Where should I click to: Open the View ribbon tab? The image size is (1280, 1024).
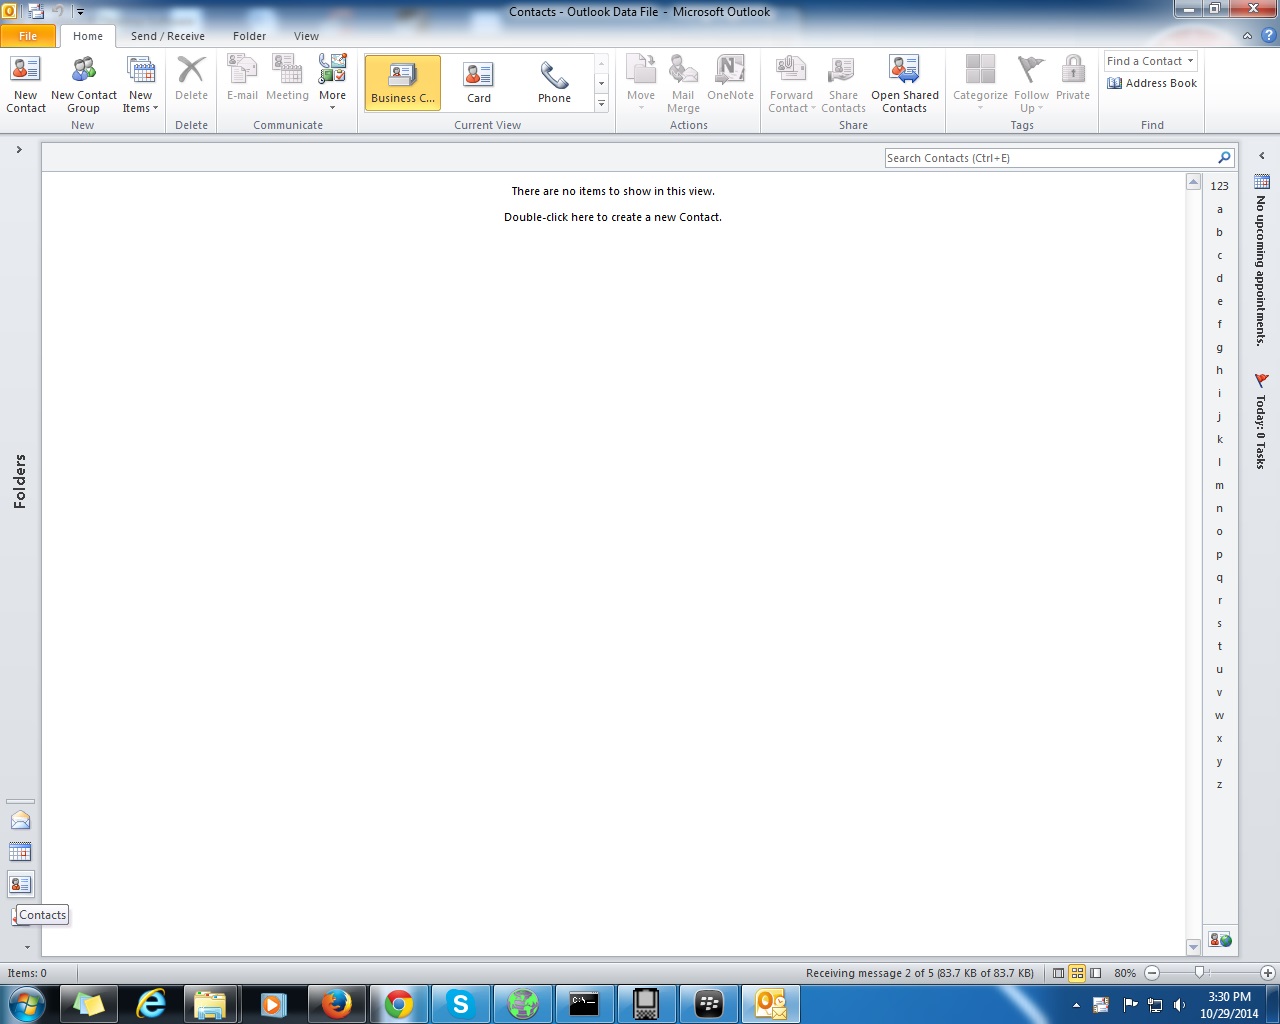coord(307,36)
